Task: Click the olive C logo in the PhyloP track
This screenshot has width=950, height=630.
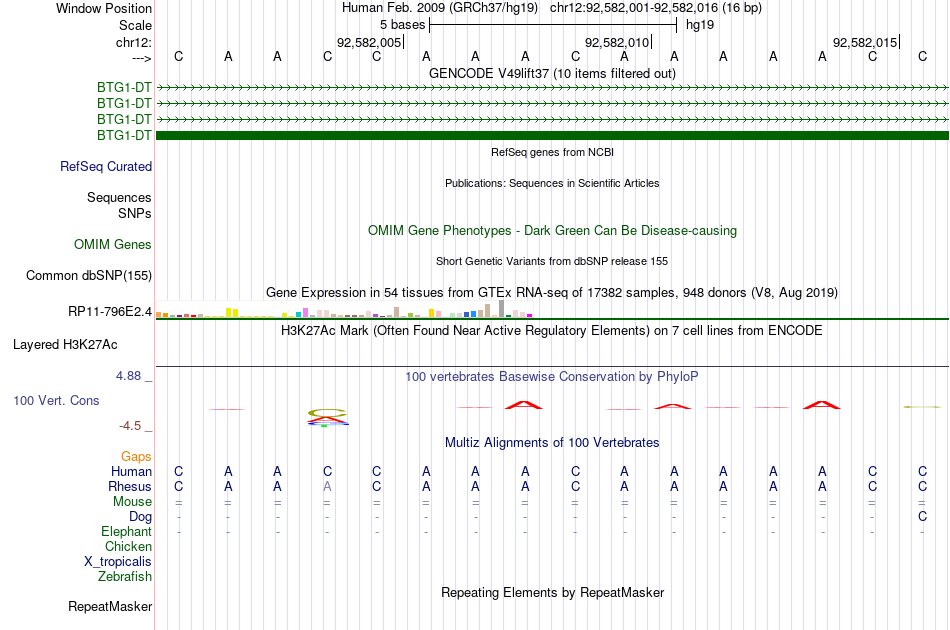Action: pyautogui.click(x=327, y=413)
